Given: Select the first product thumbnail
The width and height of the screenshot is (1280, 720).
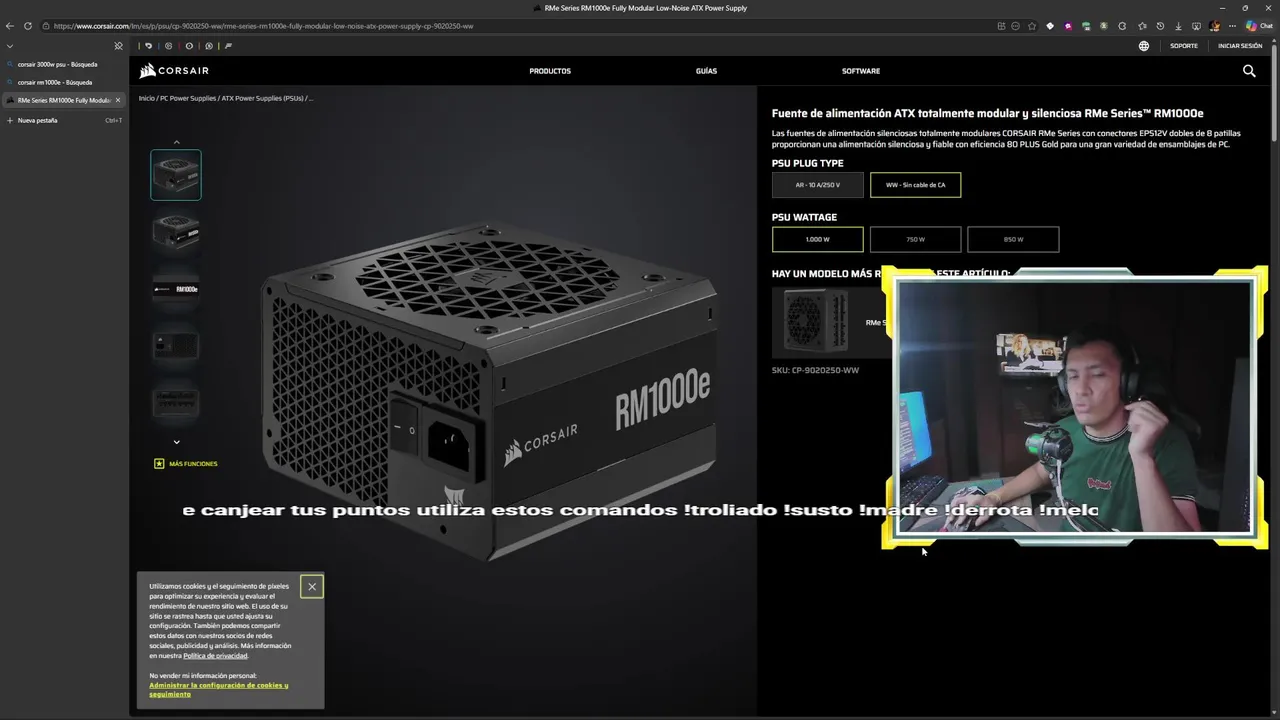Looking at the screenshot, I should (176, 175).
